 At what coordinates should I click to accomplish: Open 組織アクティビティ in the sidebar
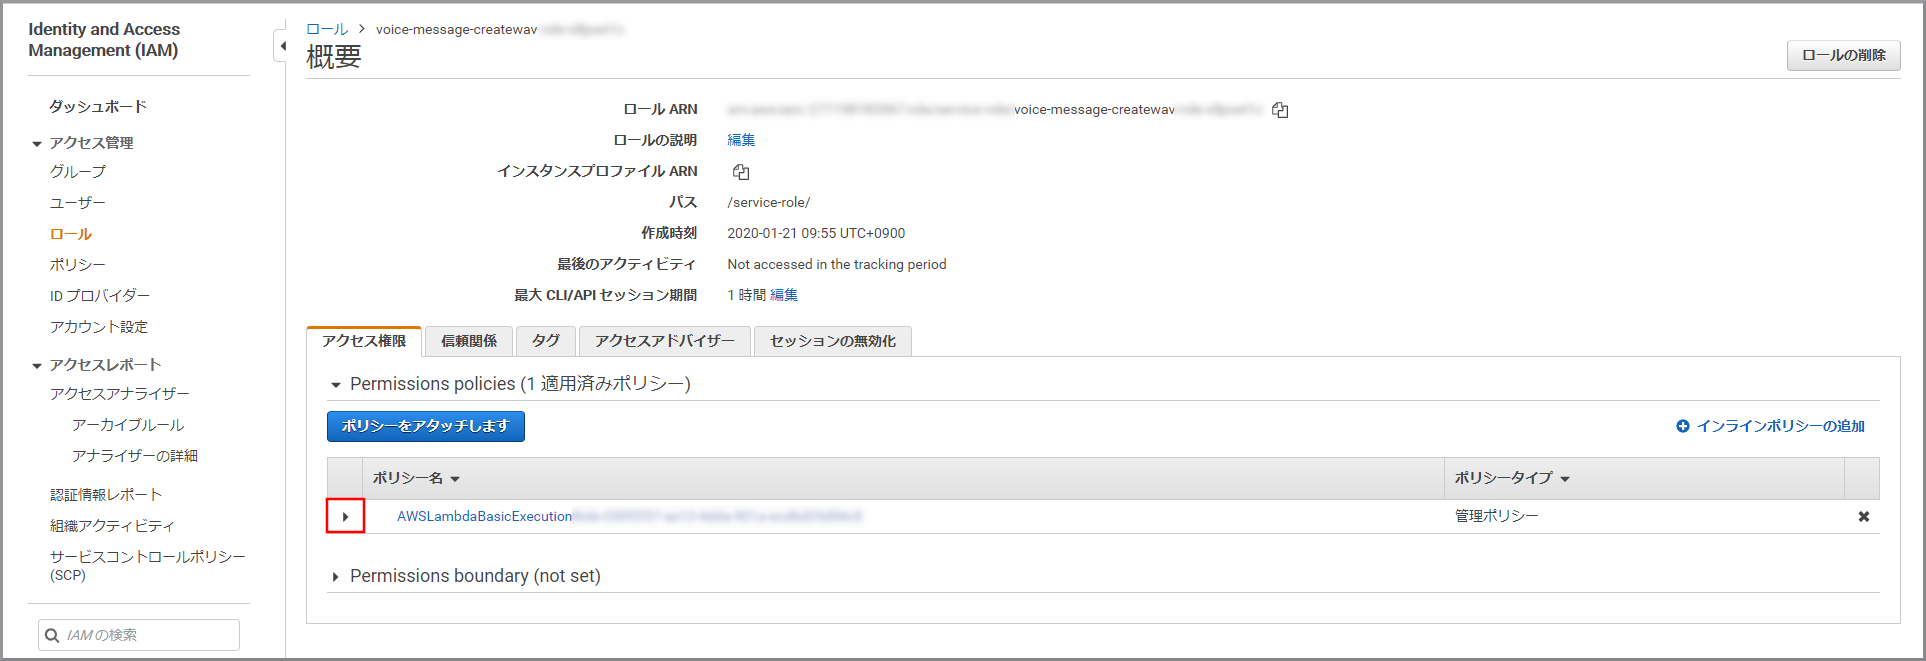click(x=112, y=526)
